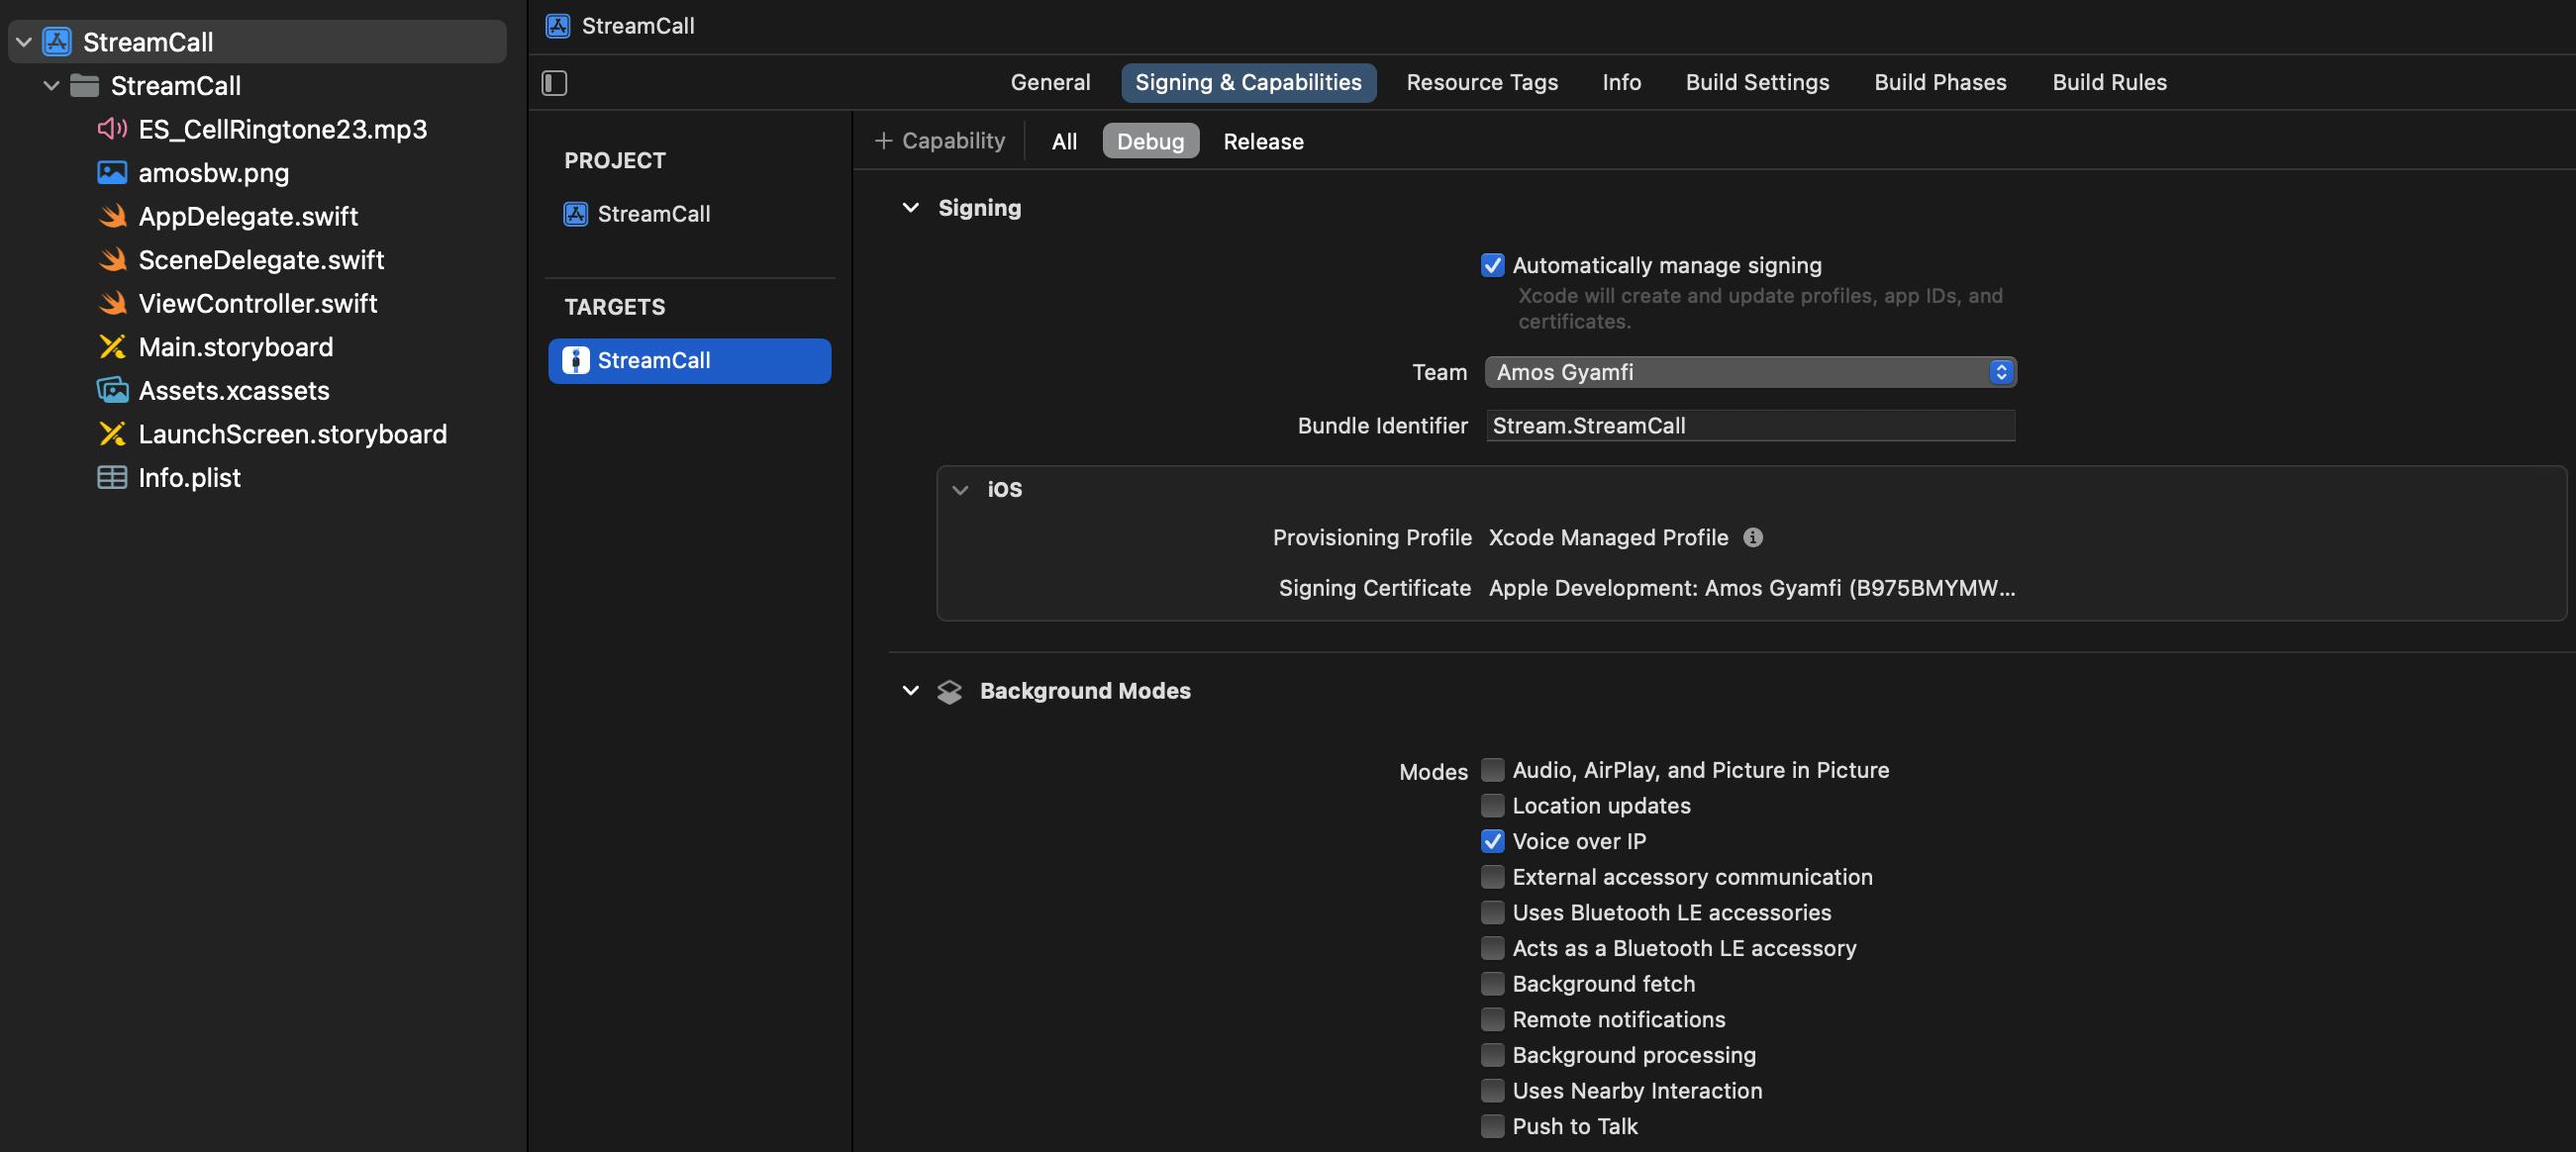Click the Assets.xcassets icon in file navigator
This screenshot has width=2576, height=1152.
pos(112,390)
